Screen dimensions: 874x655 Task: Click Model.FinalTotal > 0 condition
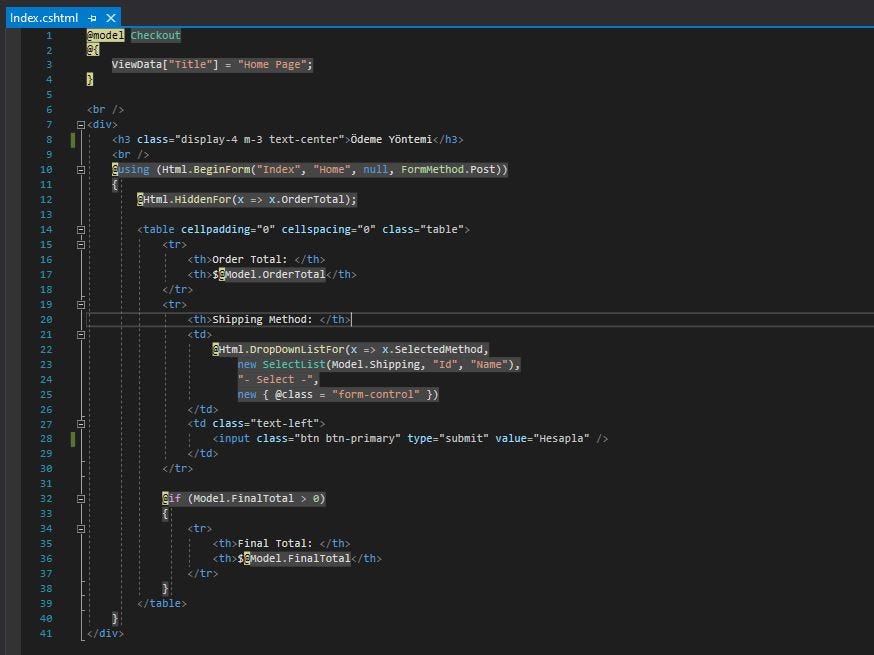point(256,499)
